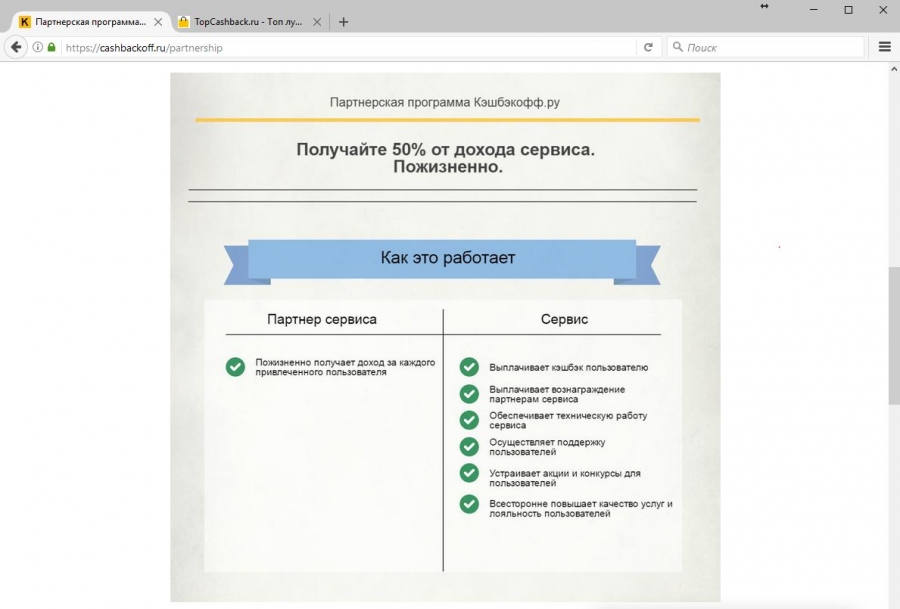Click the magnifier icon in search box
This screenshot has height=609, width=900.
[x=678, y=46]
